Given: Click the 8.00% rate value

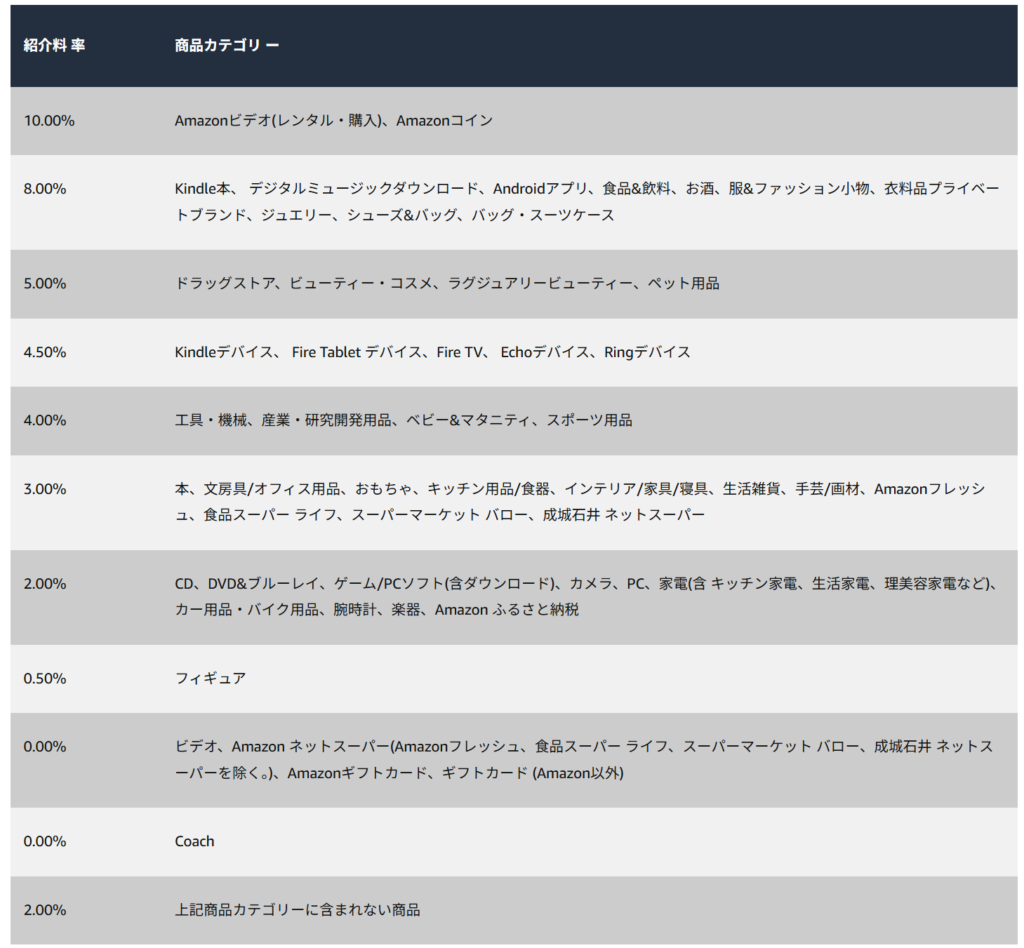Looking at the screenshot, I should tap(42, 186).
